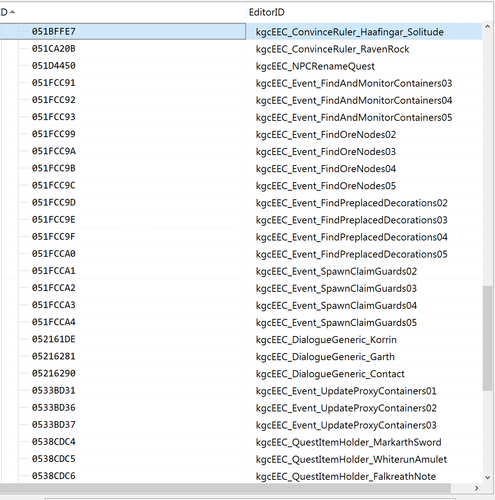Select kgcEEC_Event_FindAndMonitorContainers05 entry
Viewport: 495px width, 500px height.
(x=354, y=117)
